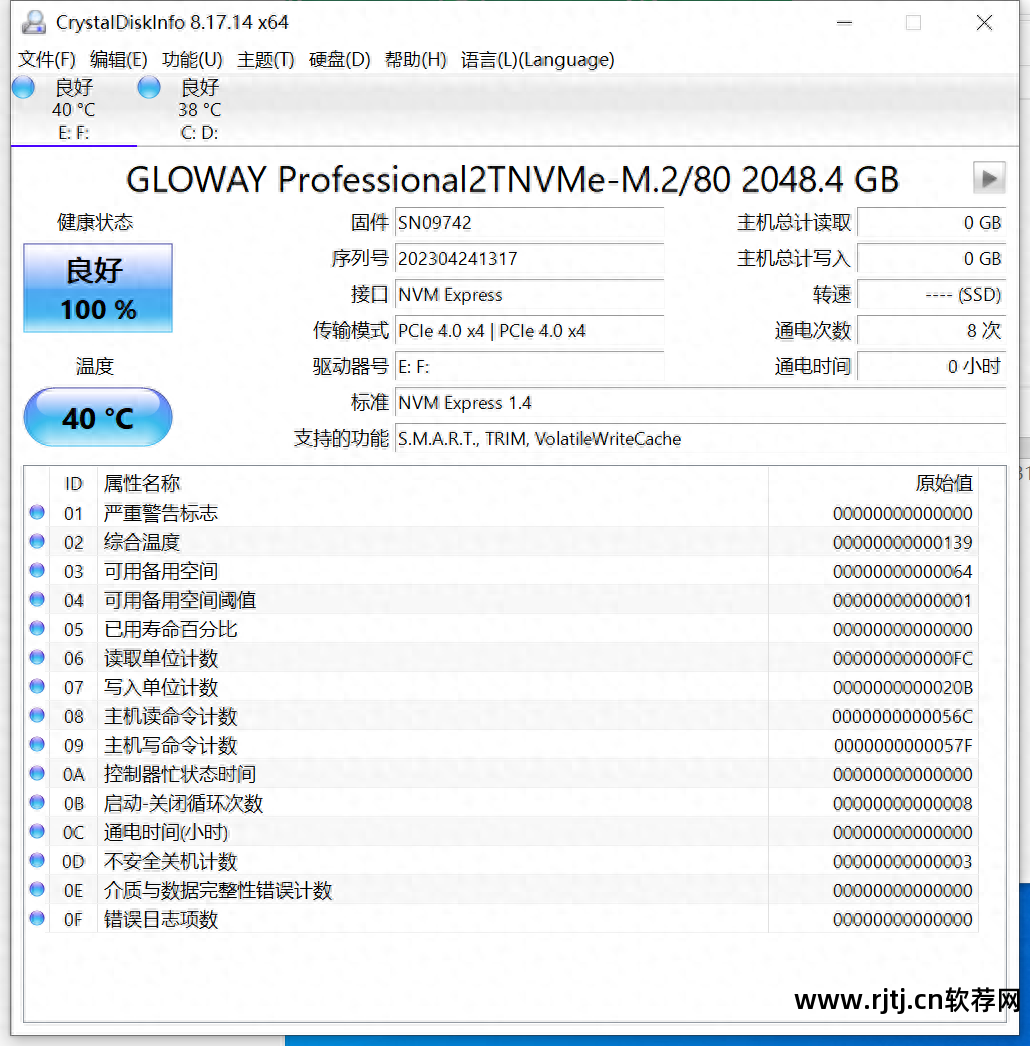1030x1046 pixels.
Task: Click the blue health dot above C: D: drive
Action: click(x=148, y=87)
